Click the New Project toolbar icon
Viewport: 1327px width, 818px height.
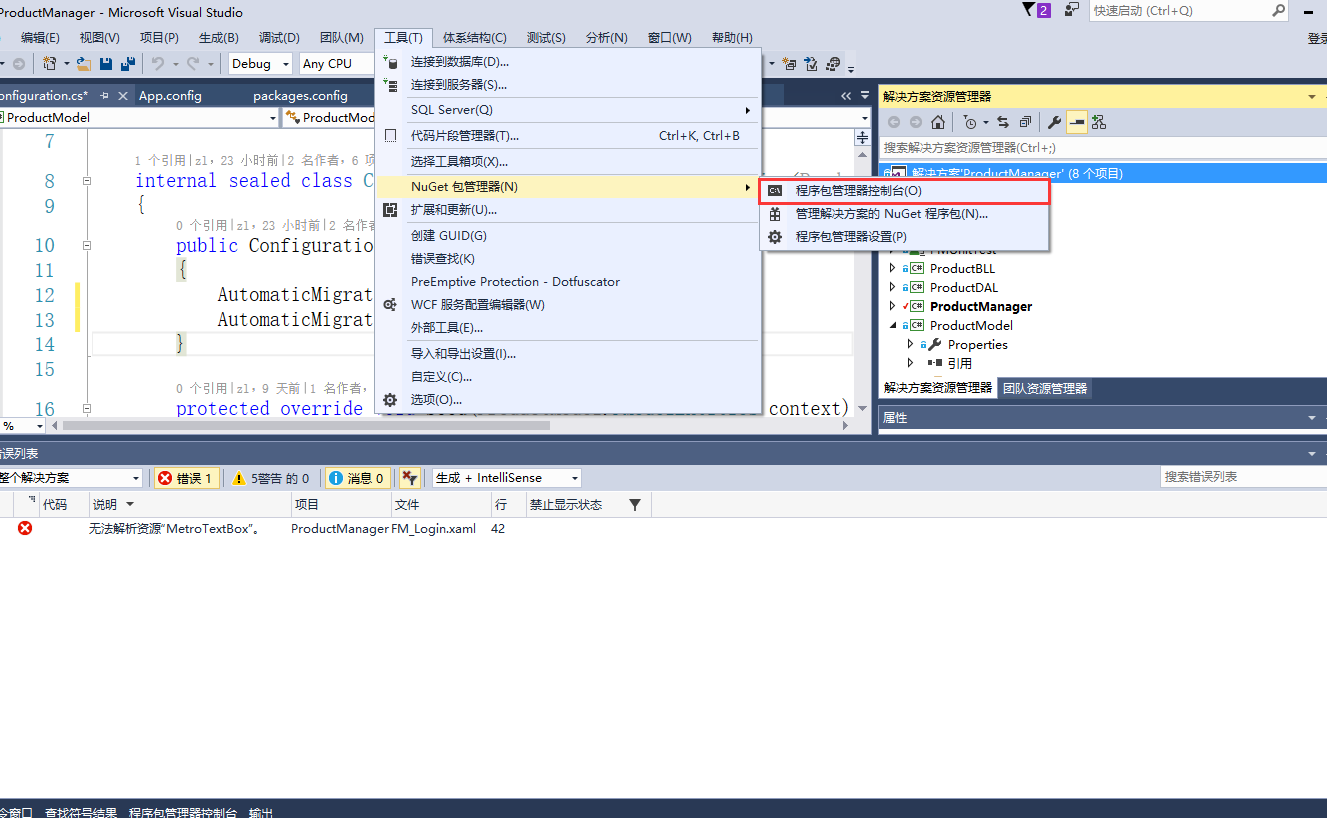point(50,64)
